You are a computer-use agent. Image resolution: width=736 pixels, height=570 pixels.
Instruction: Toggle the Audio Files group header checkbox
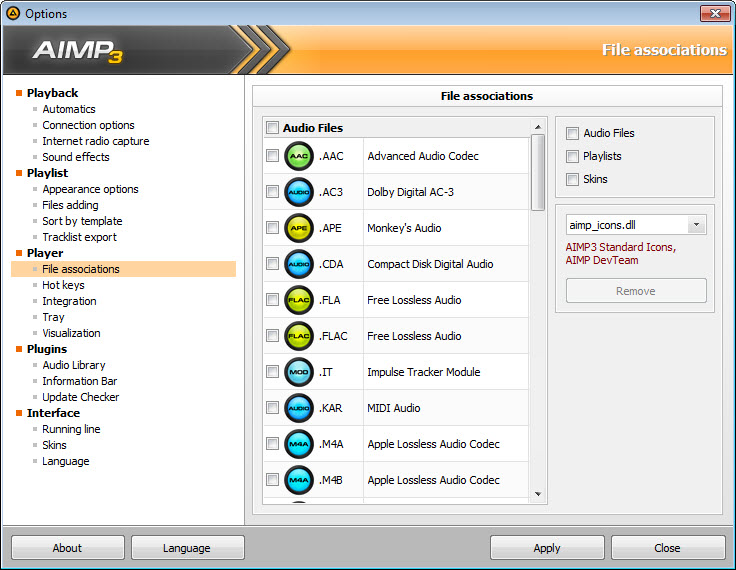(272, 127)
